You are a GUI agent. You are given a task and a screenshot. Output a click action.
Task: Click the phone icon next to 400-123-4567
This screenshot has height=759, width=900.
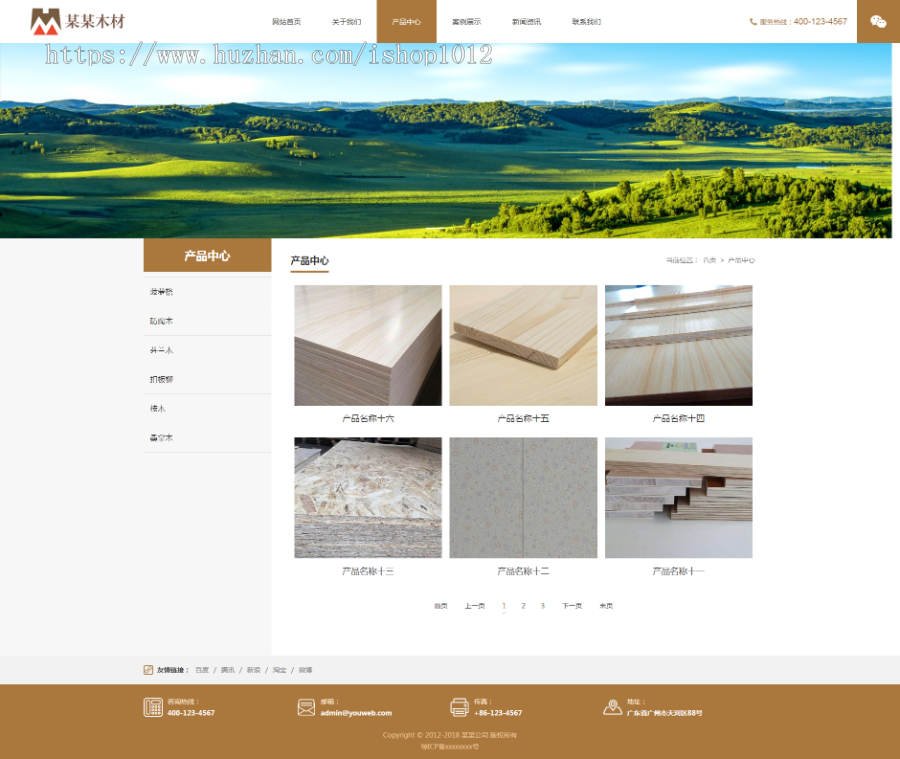point(755,20)
